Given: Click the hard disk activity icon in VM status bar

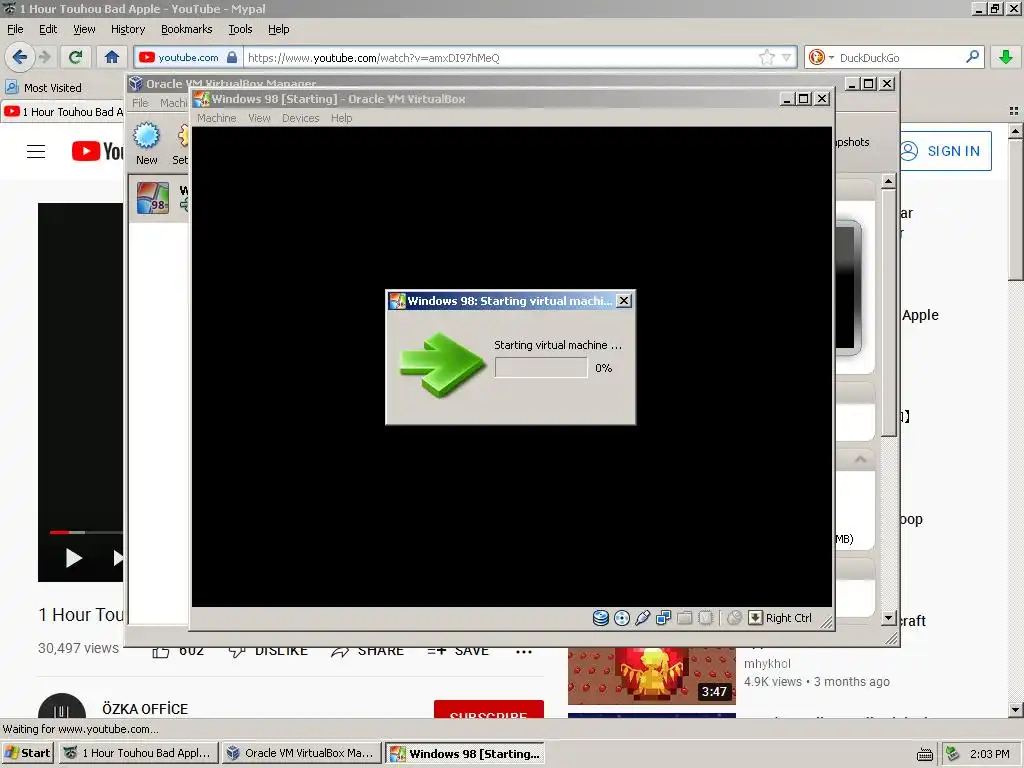Looking at the screenshot, I should click(600, 618).
